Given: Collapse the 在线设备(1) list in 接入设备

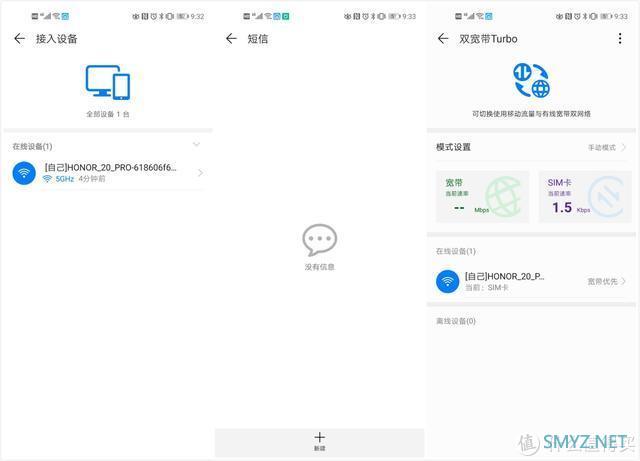Looking at the screenshot, I should tap(196, 145).
